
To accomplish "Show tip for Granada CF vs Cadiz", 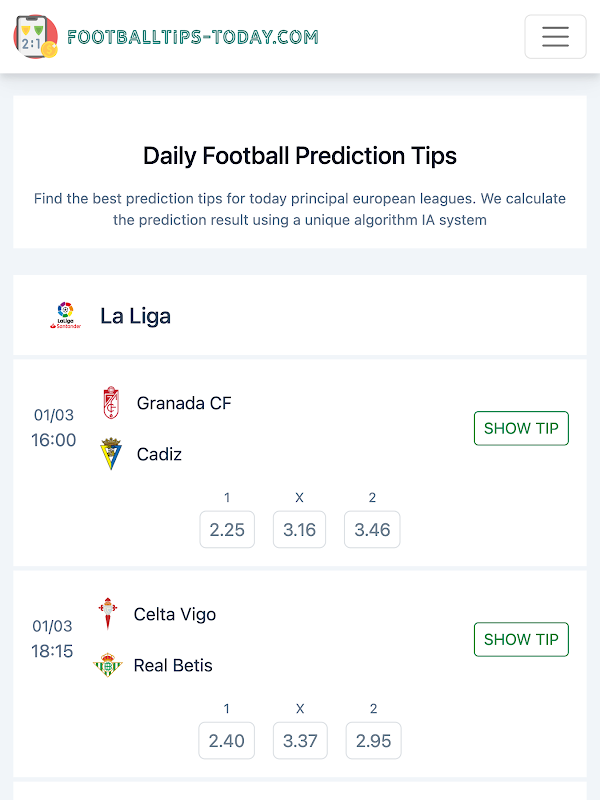I will pos(521,428).
